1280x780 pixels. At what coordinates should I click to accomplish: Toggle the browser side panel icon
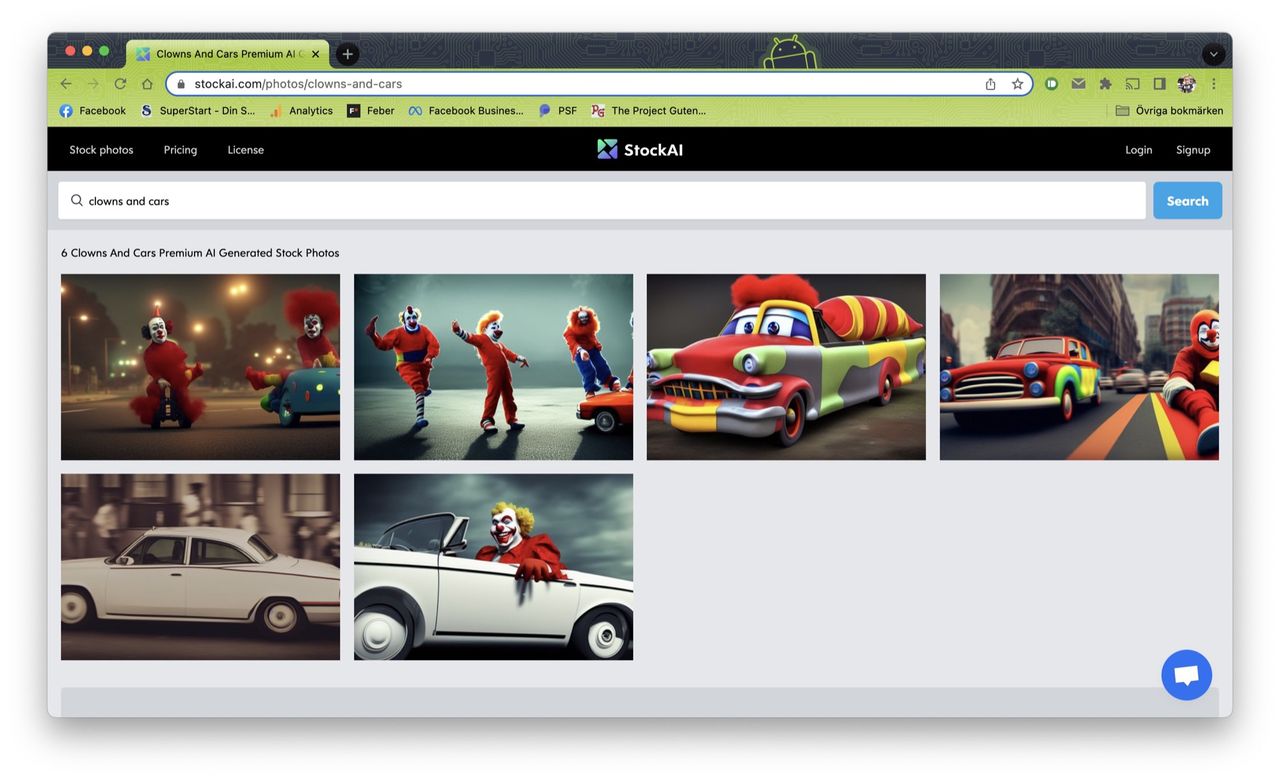pyautogui.click(x=1159, y=84)
